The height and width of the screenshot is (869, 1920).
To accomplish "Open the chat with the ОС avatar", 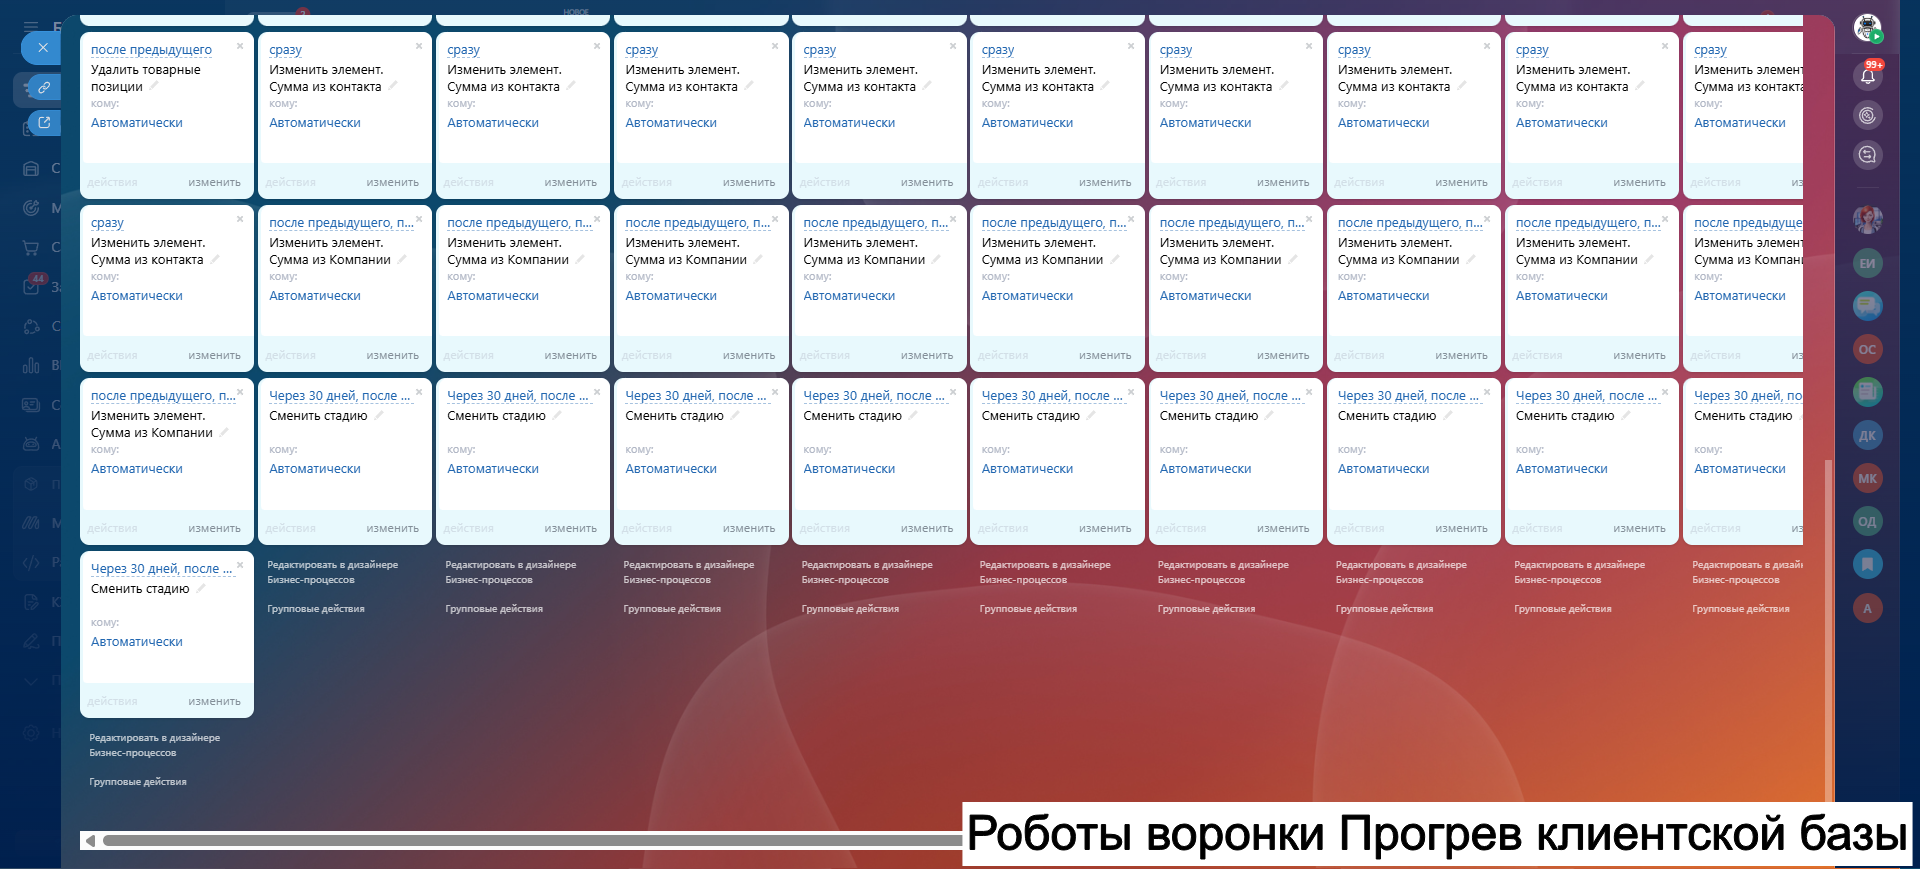I will coord(1867,349).
